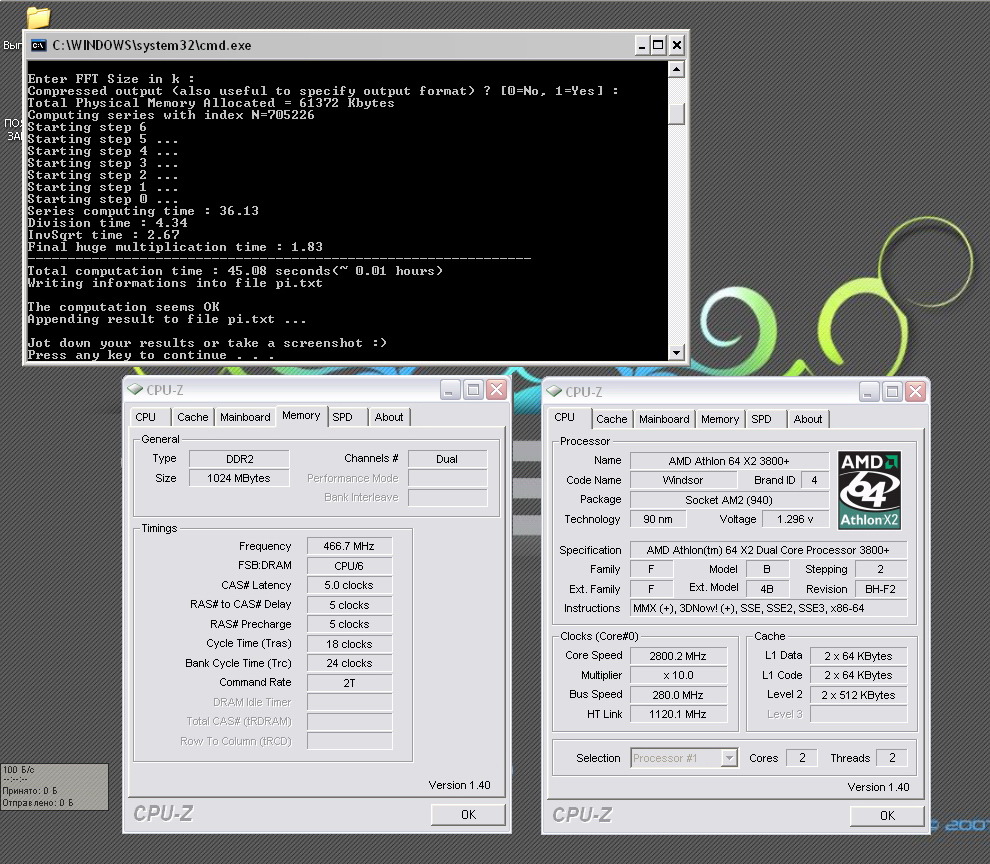Click the Name field AMD Athlon 64 X2 3800+

pos(729,461)
